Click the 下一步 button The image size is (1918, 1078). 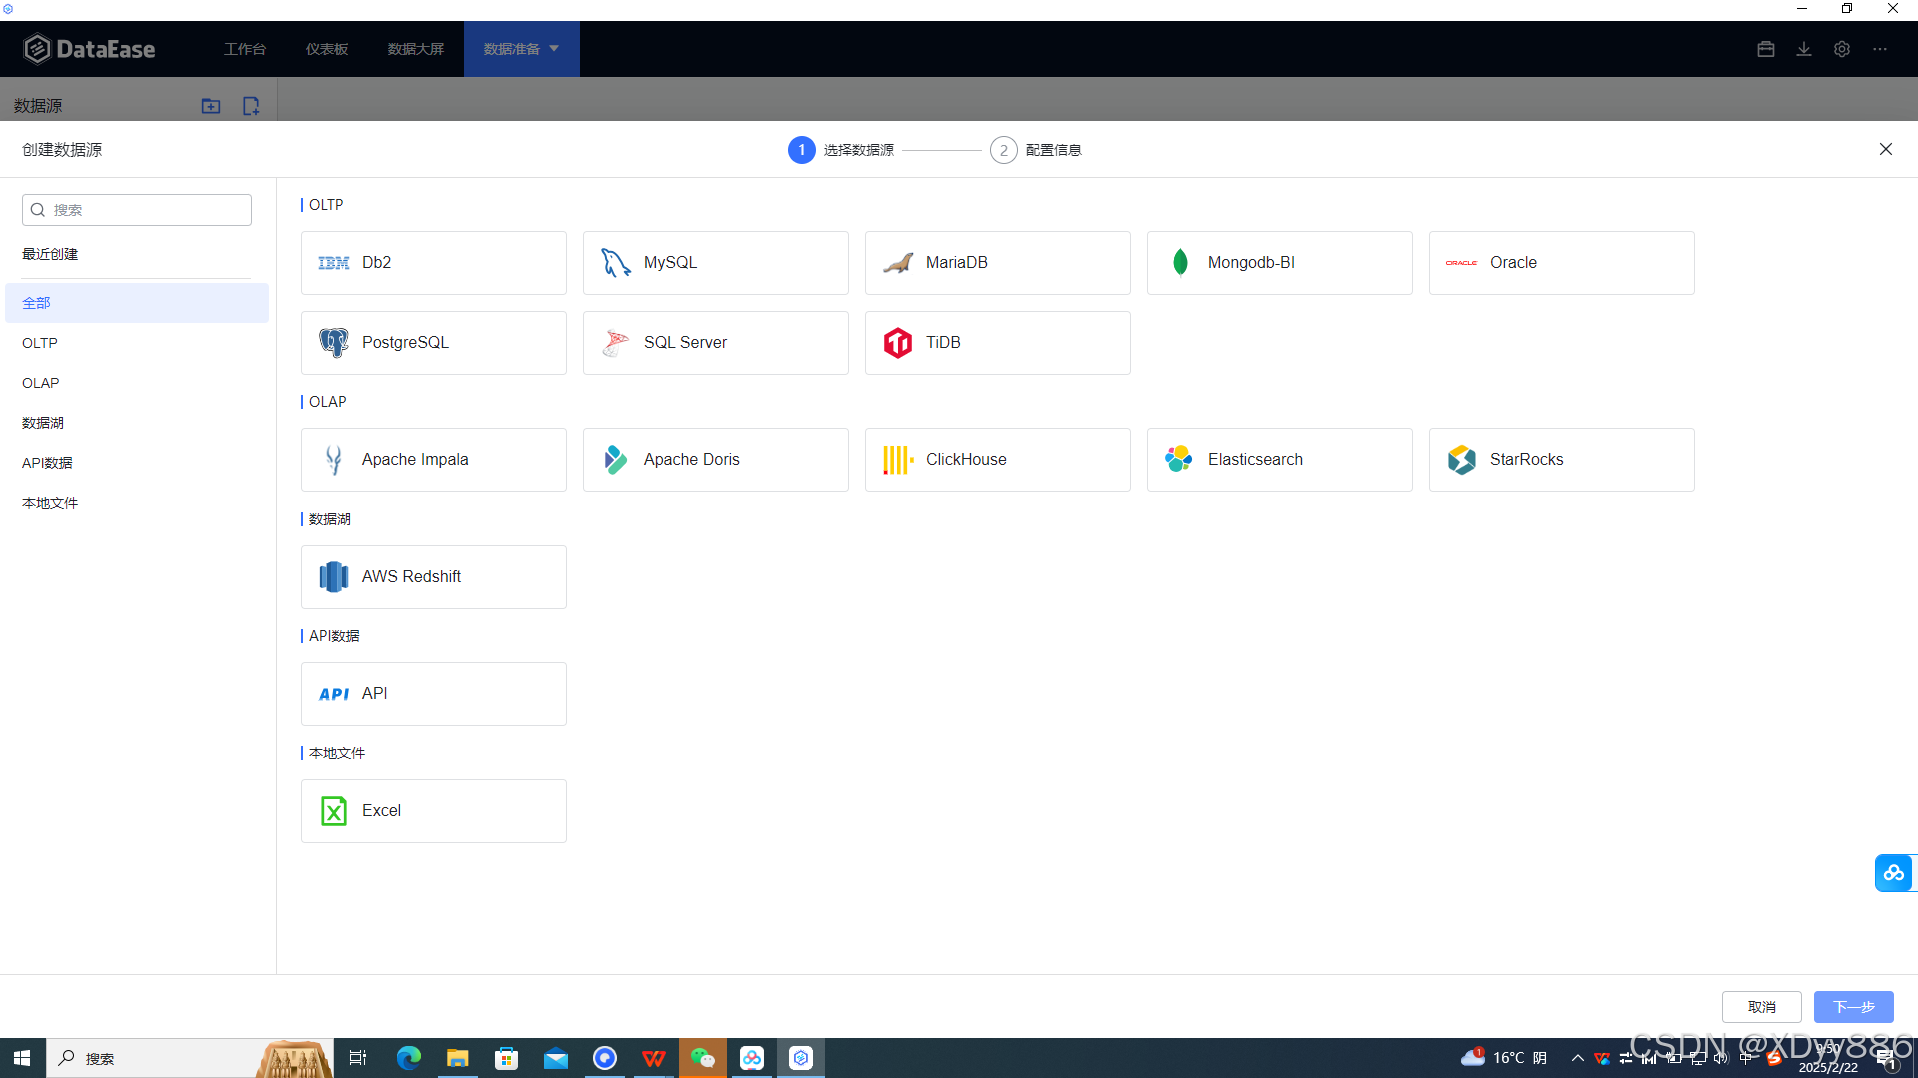click(1853, 1007)
